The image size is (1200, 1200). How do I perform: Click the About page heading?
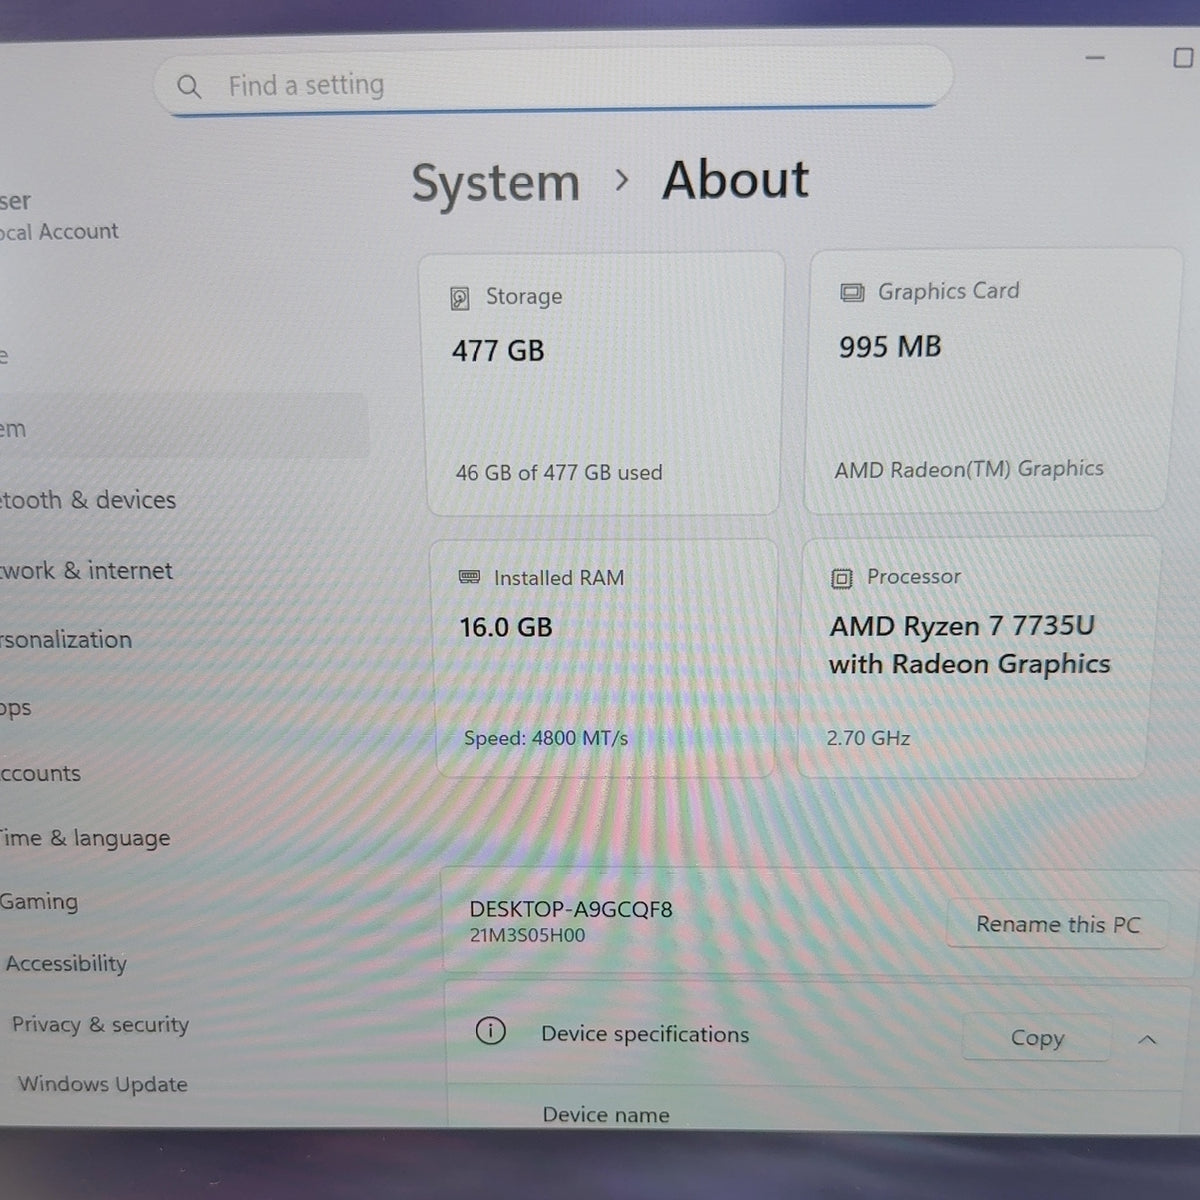pos(736,181)
